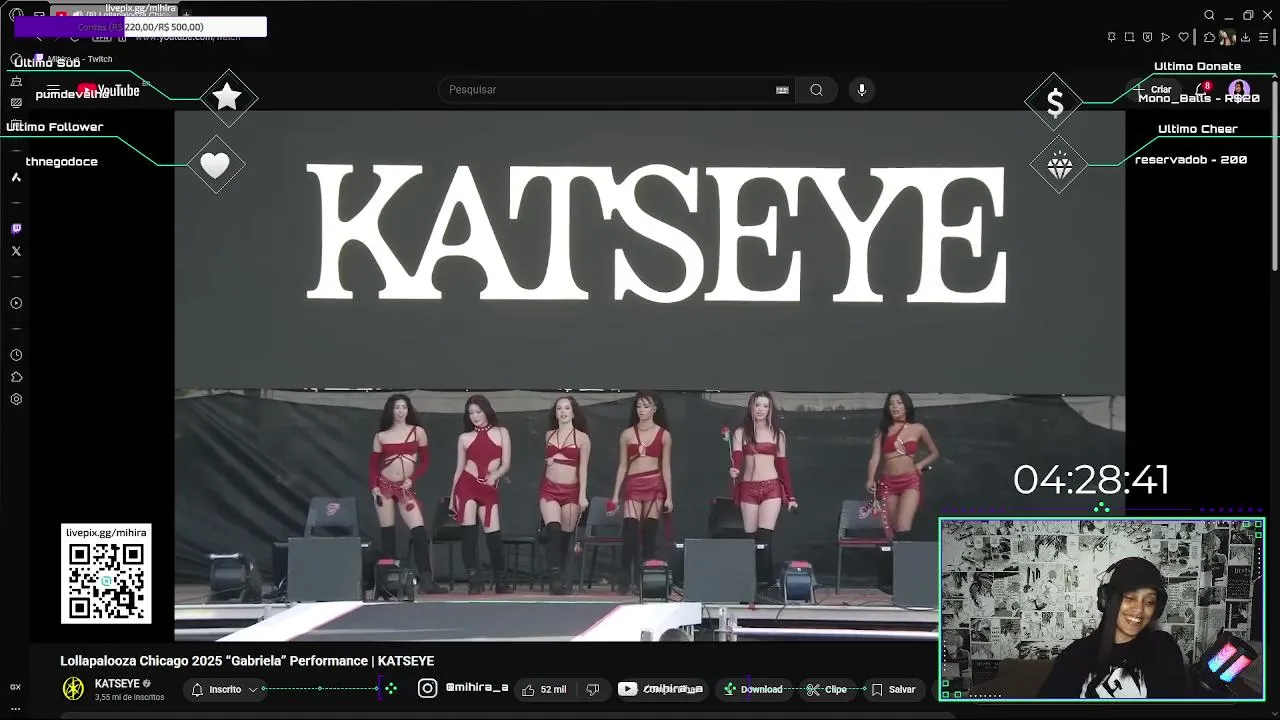The image size is (1280, 720).
Task: Open the YouTube hamburger guide menu
Action: pyautogui.click(x=55, y=90)
